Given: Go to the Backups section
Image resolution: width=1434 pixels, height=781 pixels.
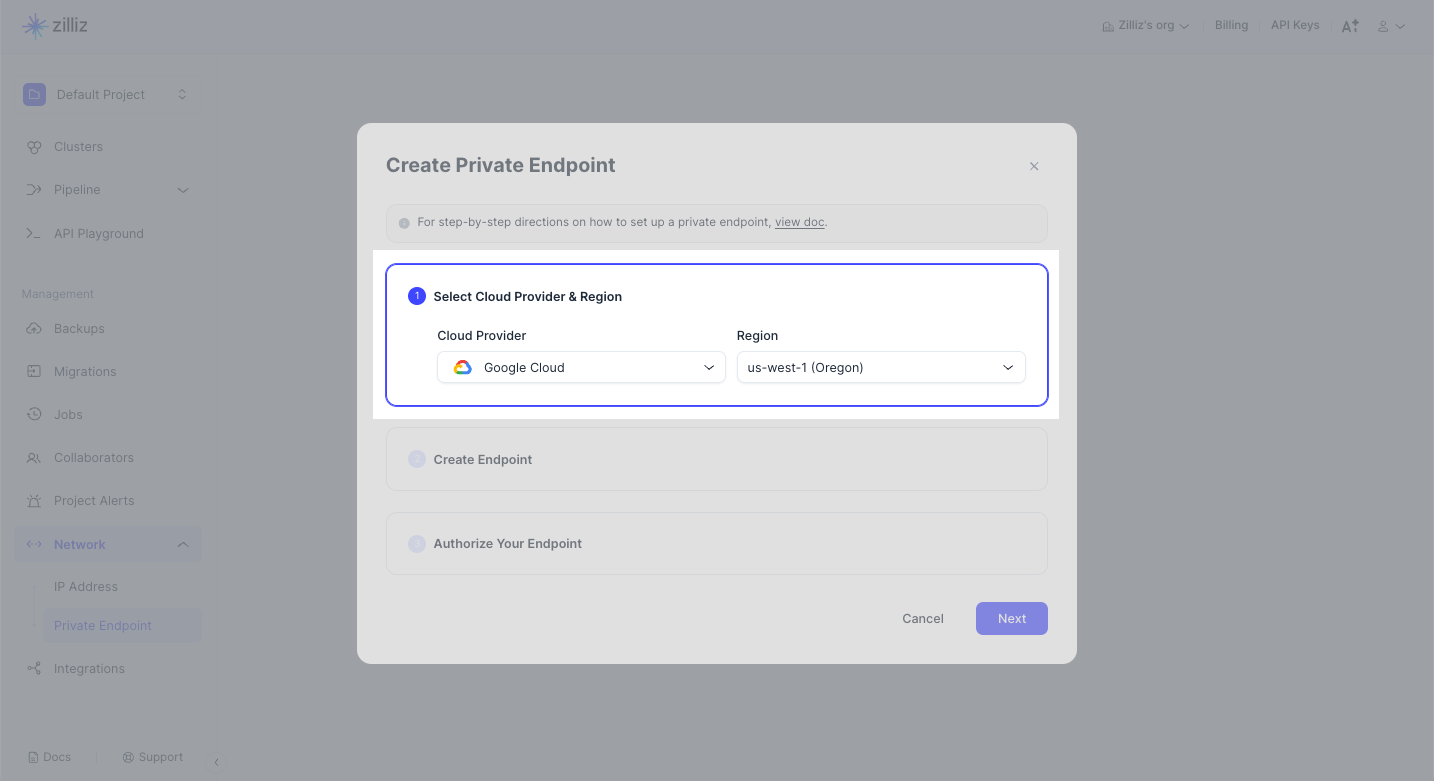Looking at the screenshot, I should pos(79,329).
